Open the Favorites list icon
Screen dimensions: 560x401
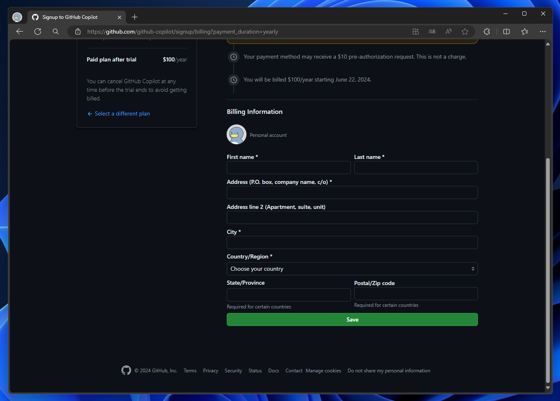[525, 32]
